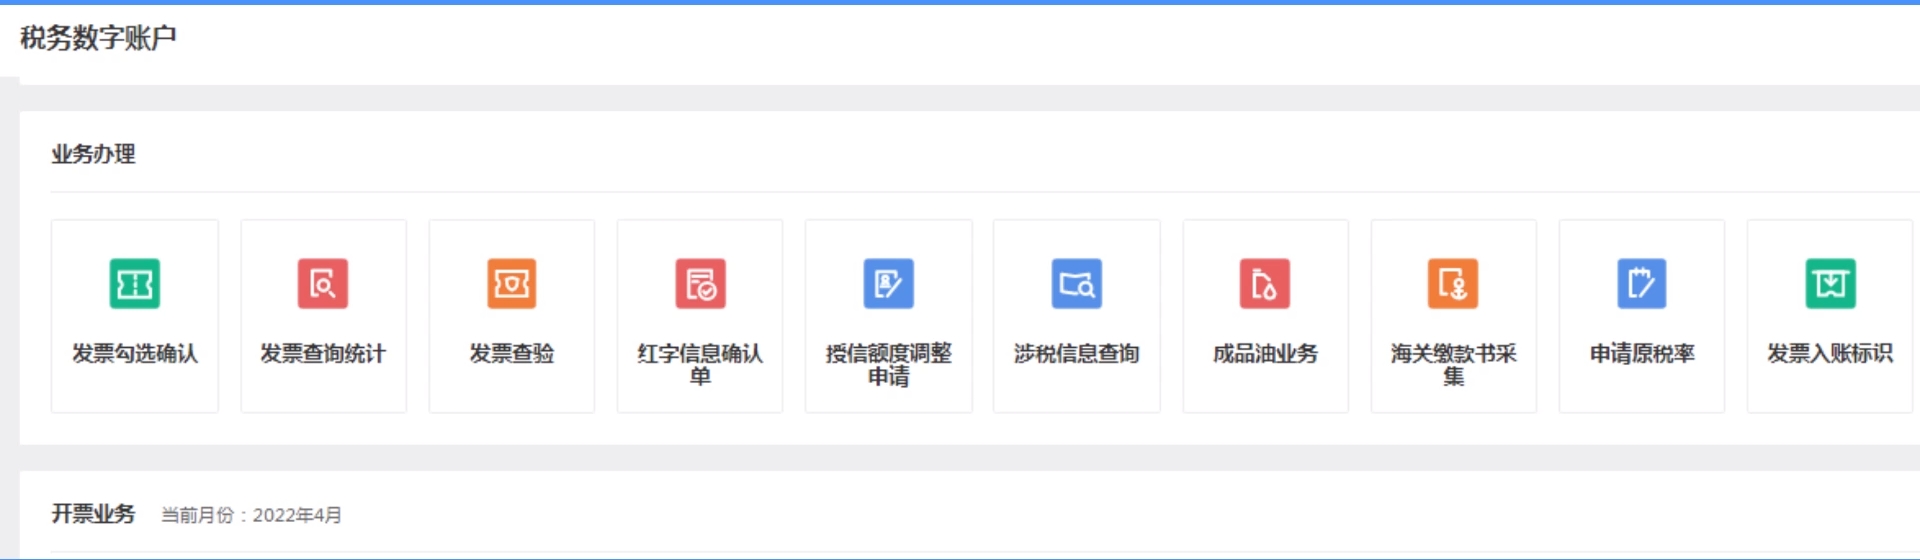Click the 红字信息确认单 label text

[x=700, y=365]
